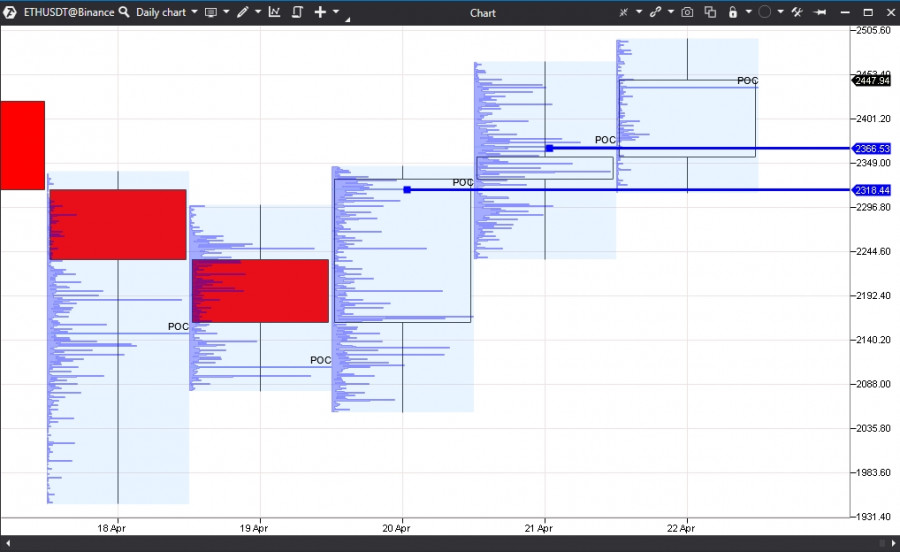Viewport: 900px width, 552px height.
Task: Open the indicators chart icon
Action: pos(274,12)
